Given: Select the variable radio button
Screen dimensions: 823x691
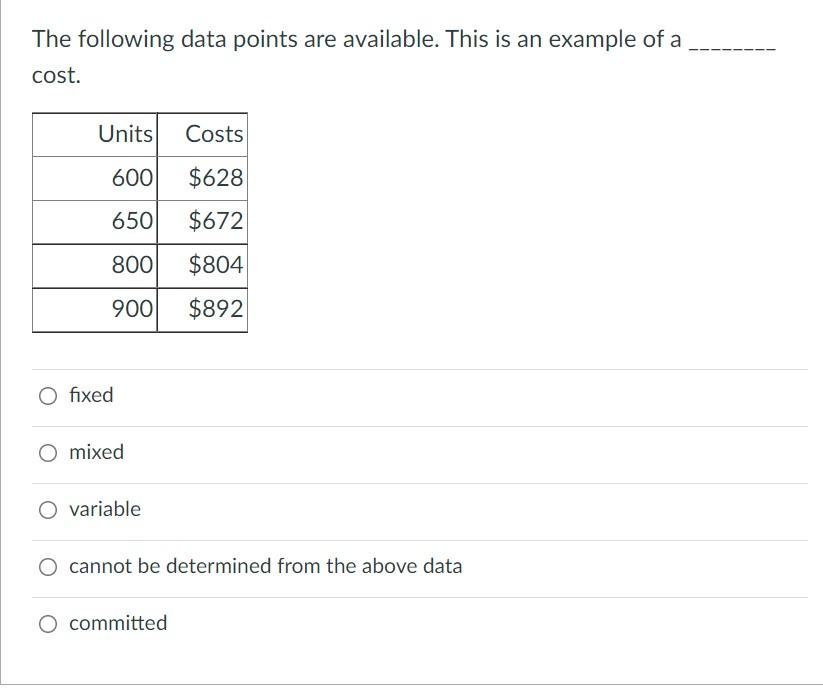Looking at the screenshot, I should pos(46,509).
